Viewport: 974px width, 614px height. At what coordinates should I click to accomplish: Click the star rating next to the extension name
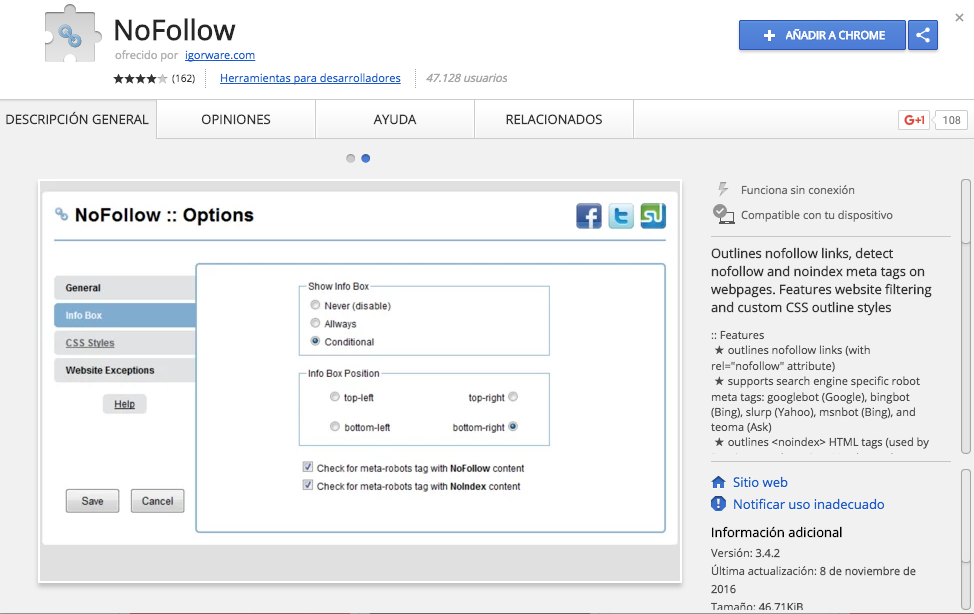(x=133, y=78)
